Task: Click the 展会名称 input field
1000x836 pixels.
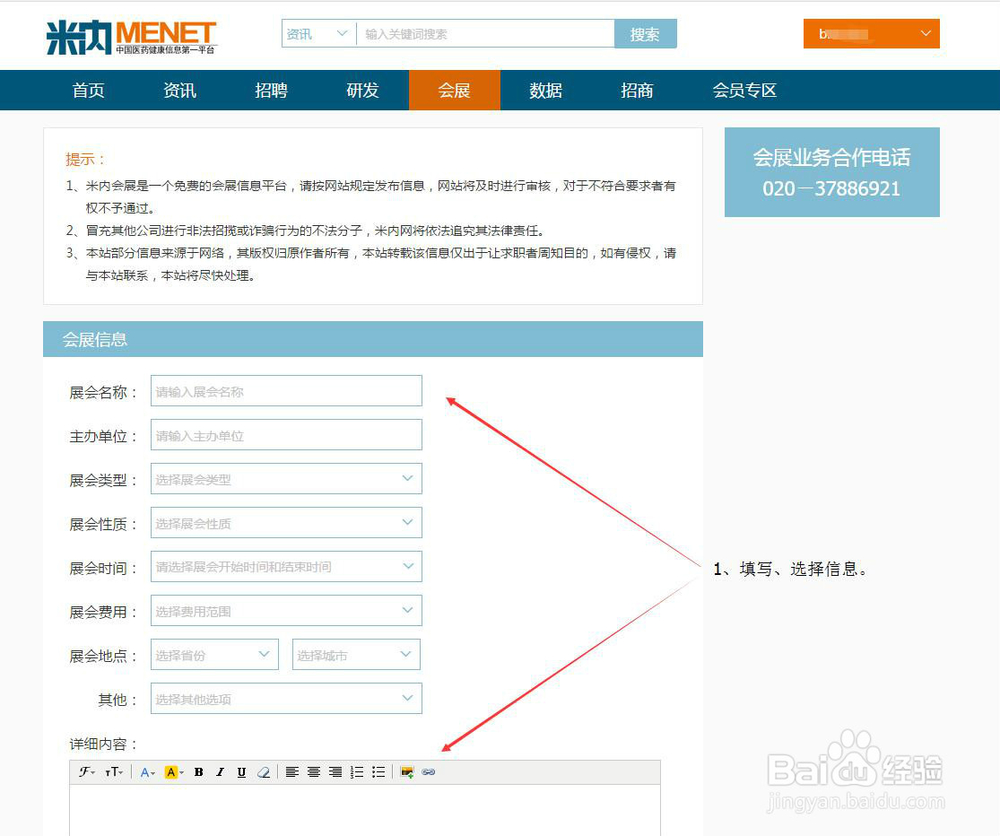Action: pyautogui.click(x=285, y=390)
